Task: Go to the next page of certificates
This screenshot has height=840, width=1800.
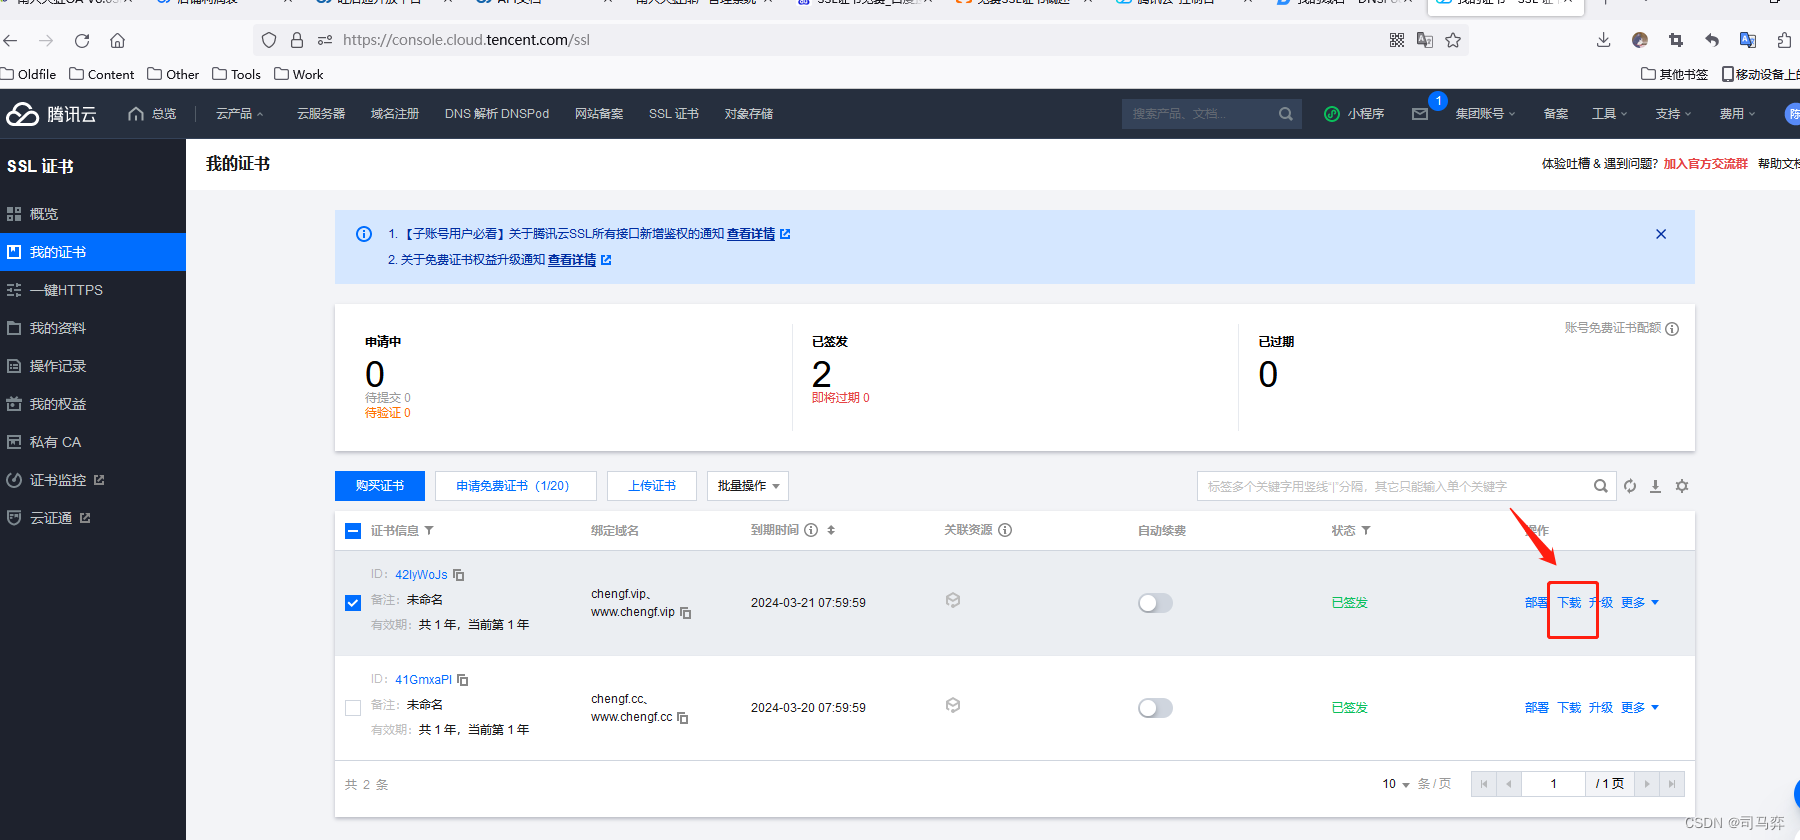Action: point(1647,784)
